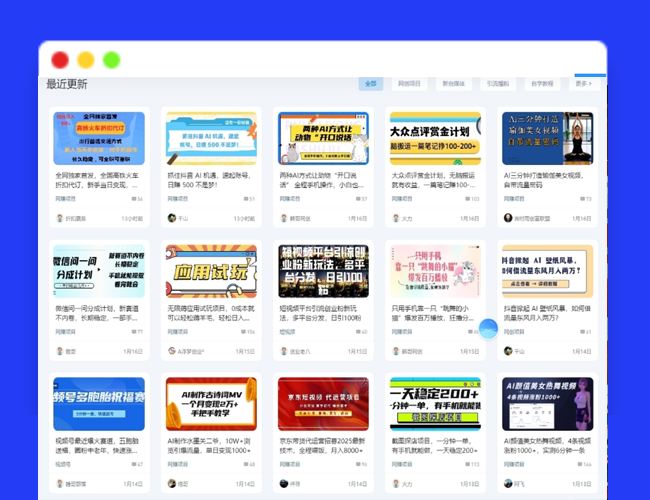Open title AI制作水墨关二爷，10W+浏览
Screen dimensions: 650x500
[209, 446]
